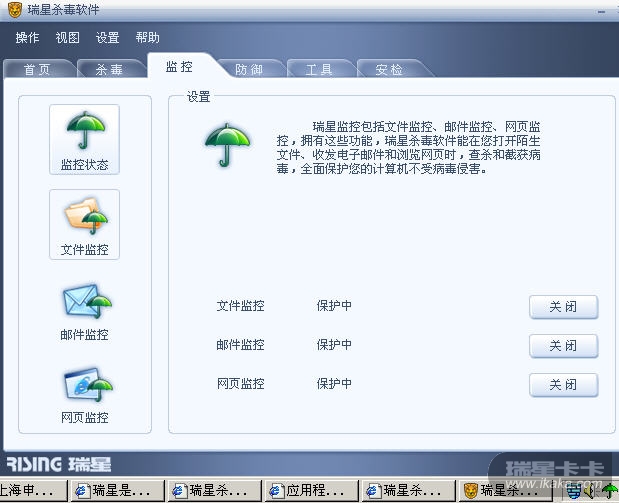
Task: Turn off 邮件监控 with its 关闭 button
Action: (x=563, y=345)
